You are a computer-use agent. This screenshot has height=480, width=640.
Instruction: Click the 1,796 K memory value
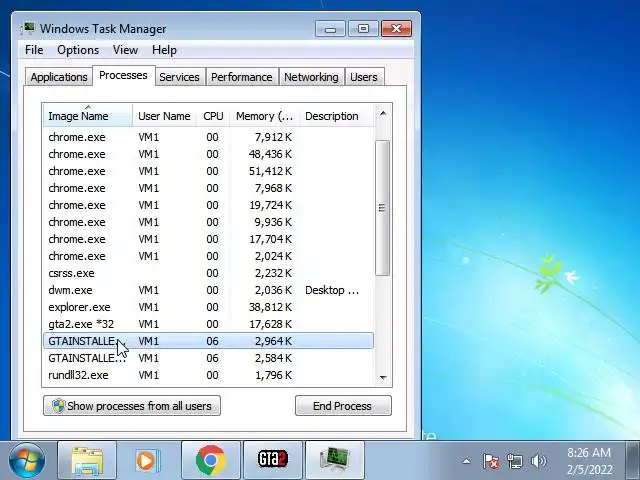(273, 375)
